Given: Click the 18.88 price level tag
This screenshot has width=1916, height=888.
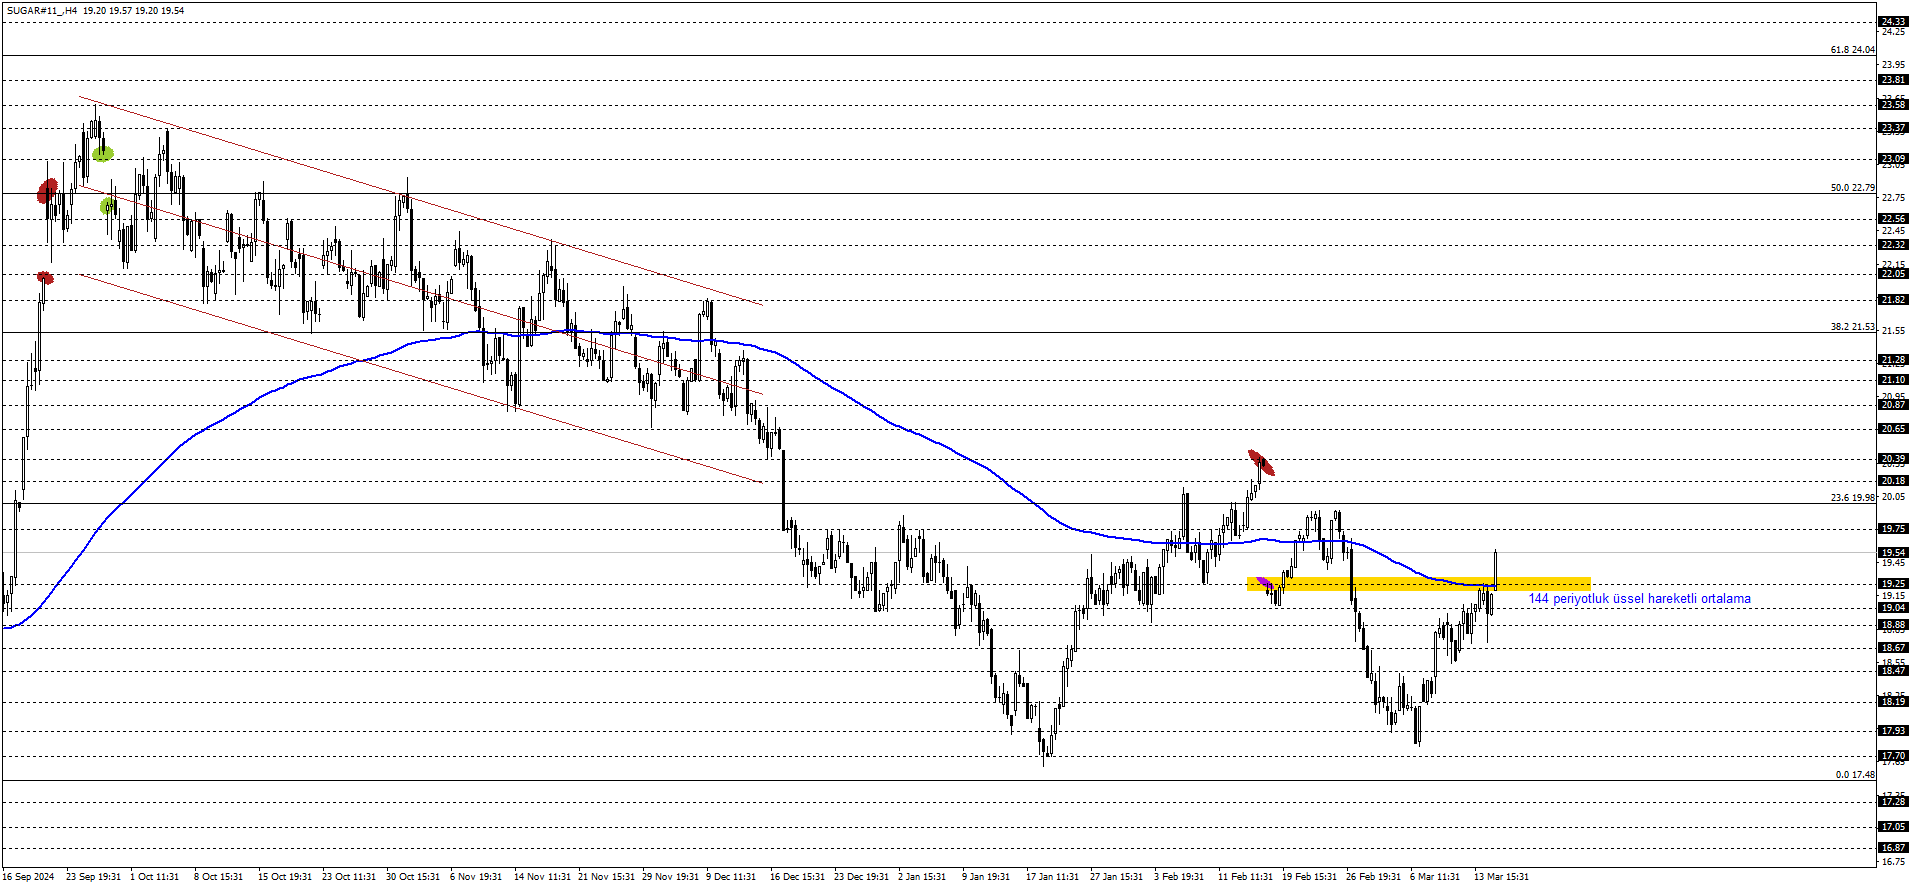Looking at the screenshot, I should tap(1893, 625).
